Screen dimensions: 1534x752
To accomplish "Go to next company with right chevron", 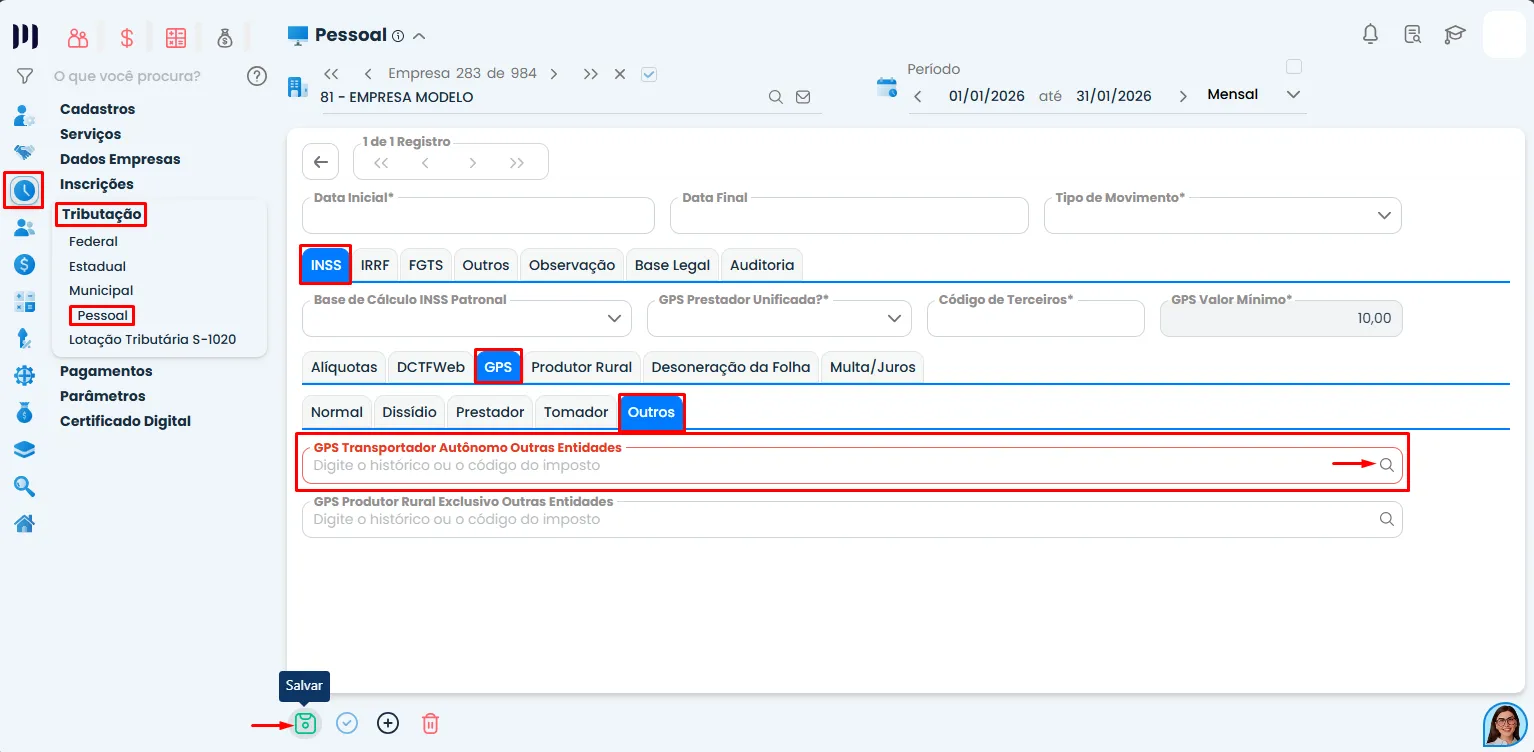I will click(x=553, y=74).
